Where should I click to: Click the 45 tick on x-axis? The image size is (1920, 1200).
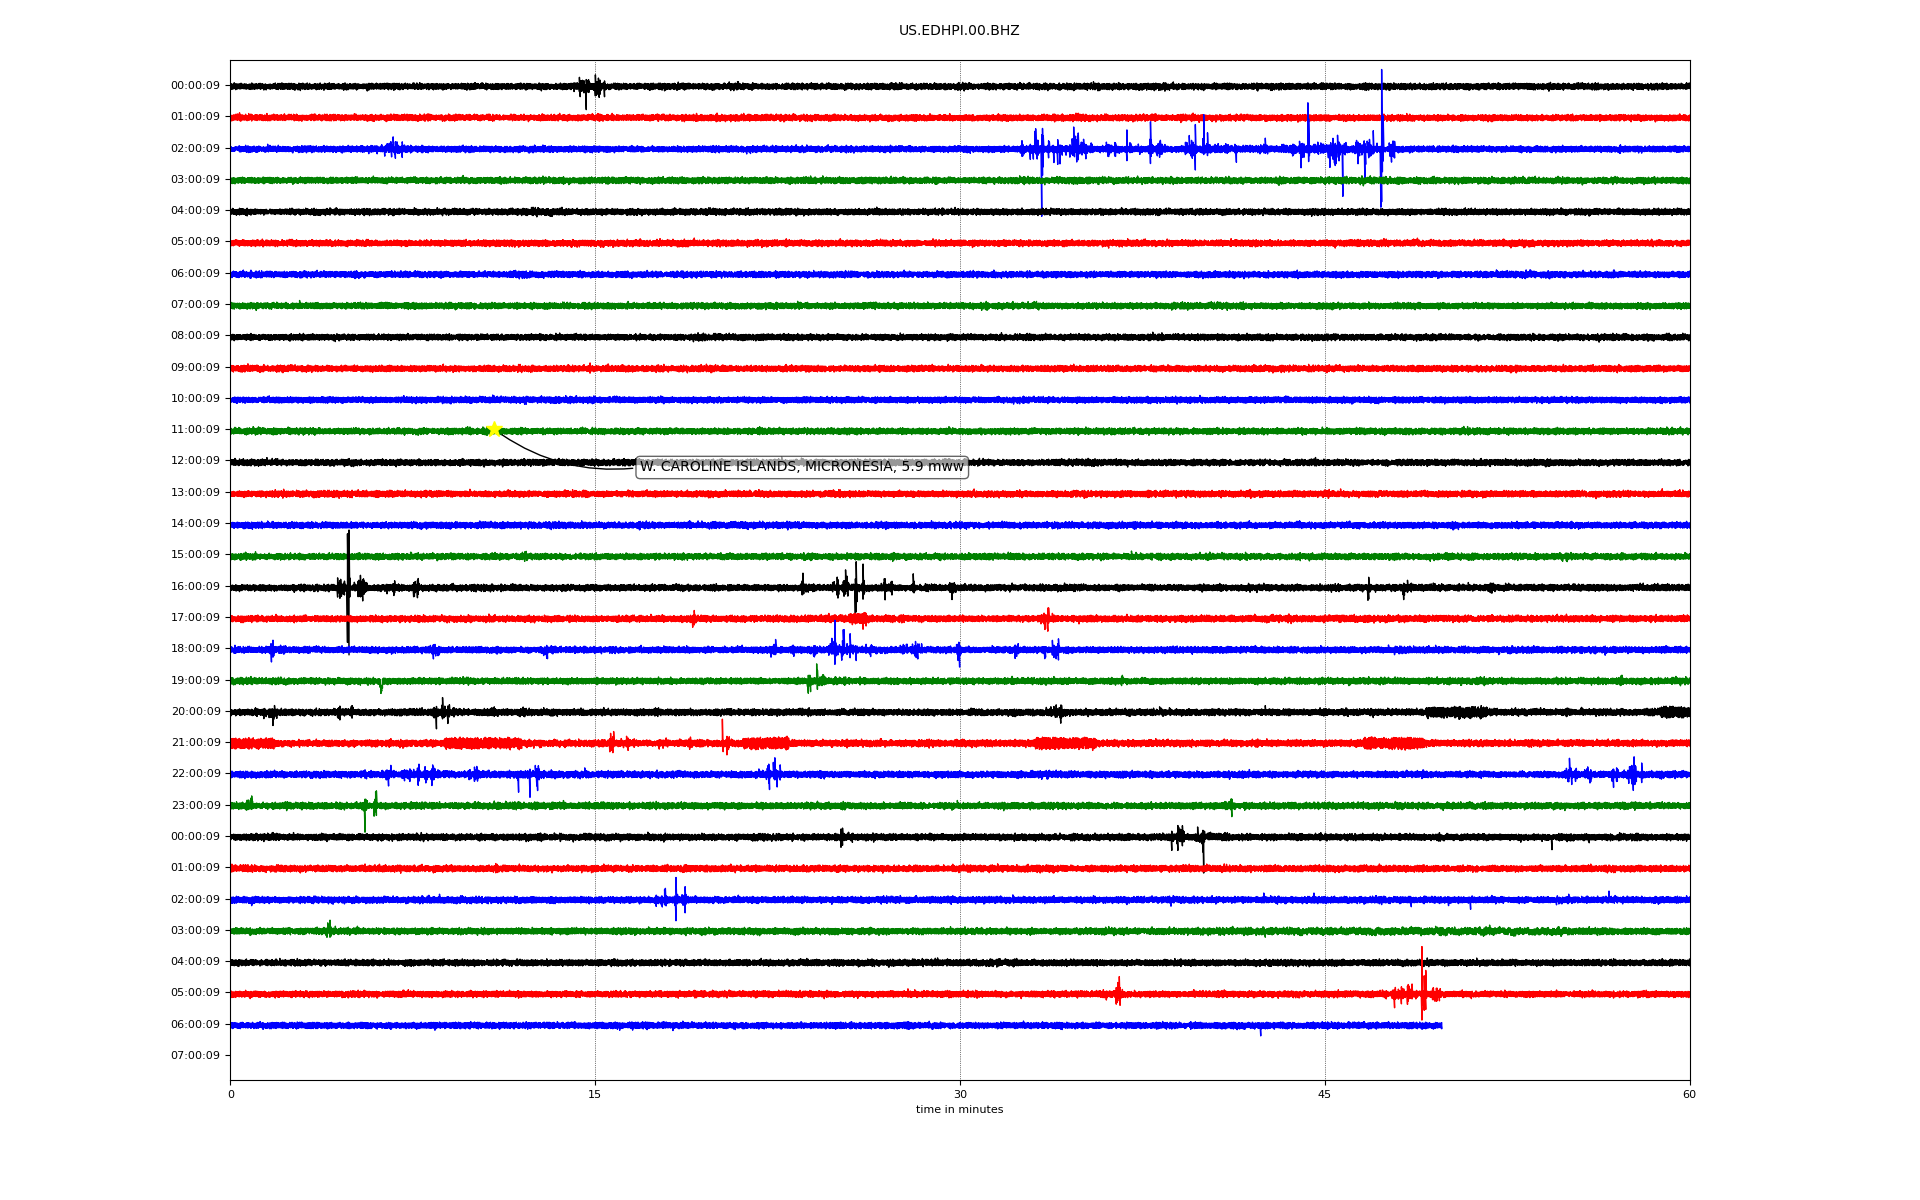(x=1325, y=1095)
